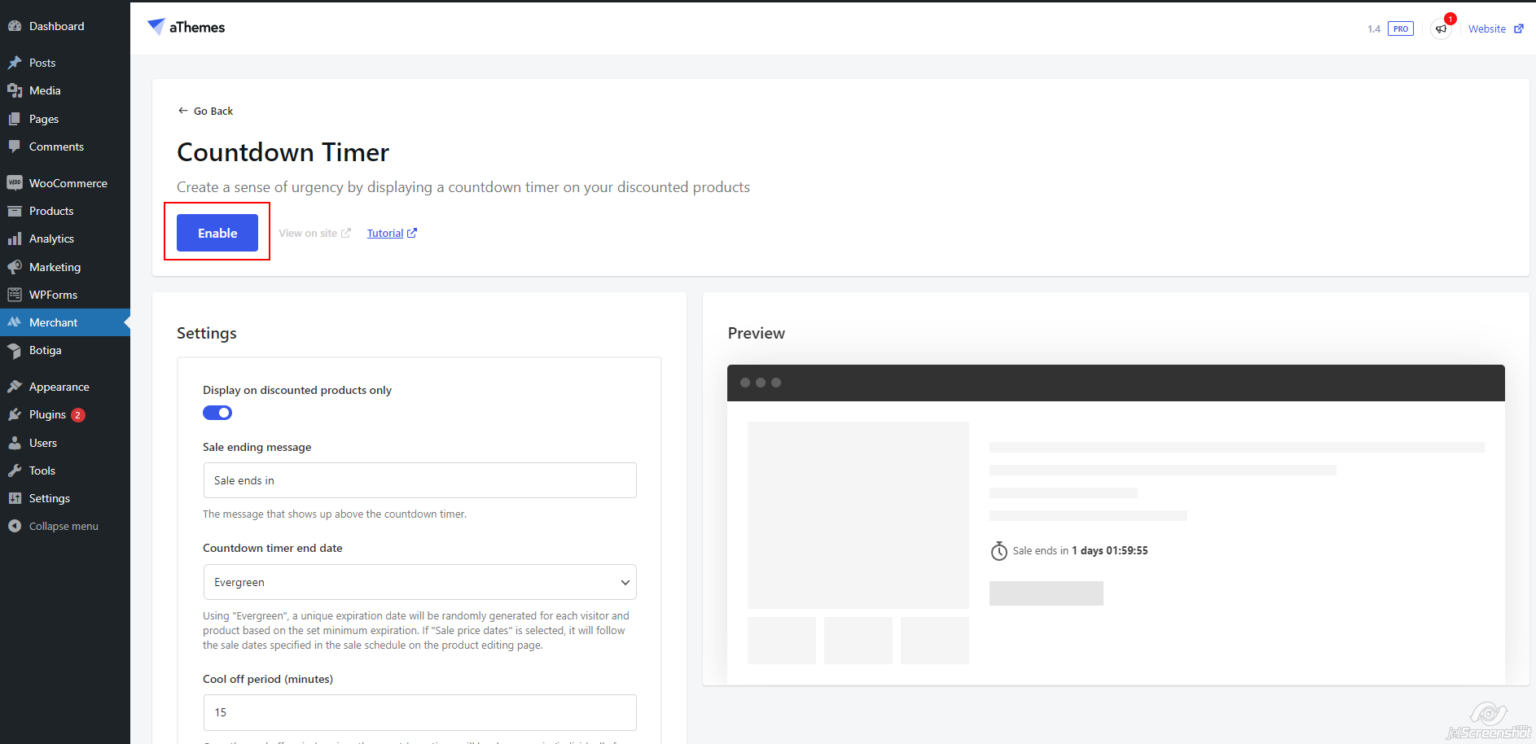Click the plugins update count badge
This screenshot has width=1536, height=744.
click(78, 415)
